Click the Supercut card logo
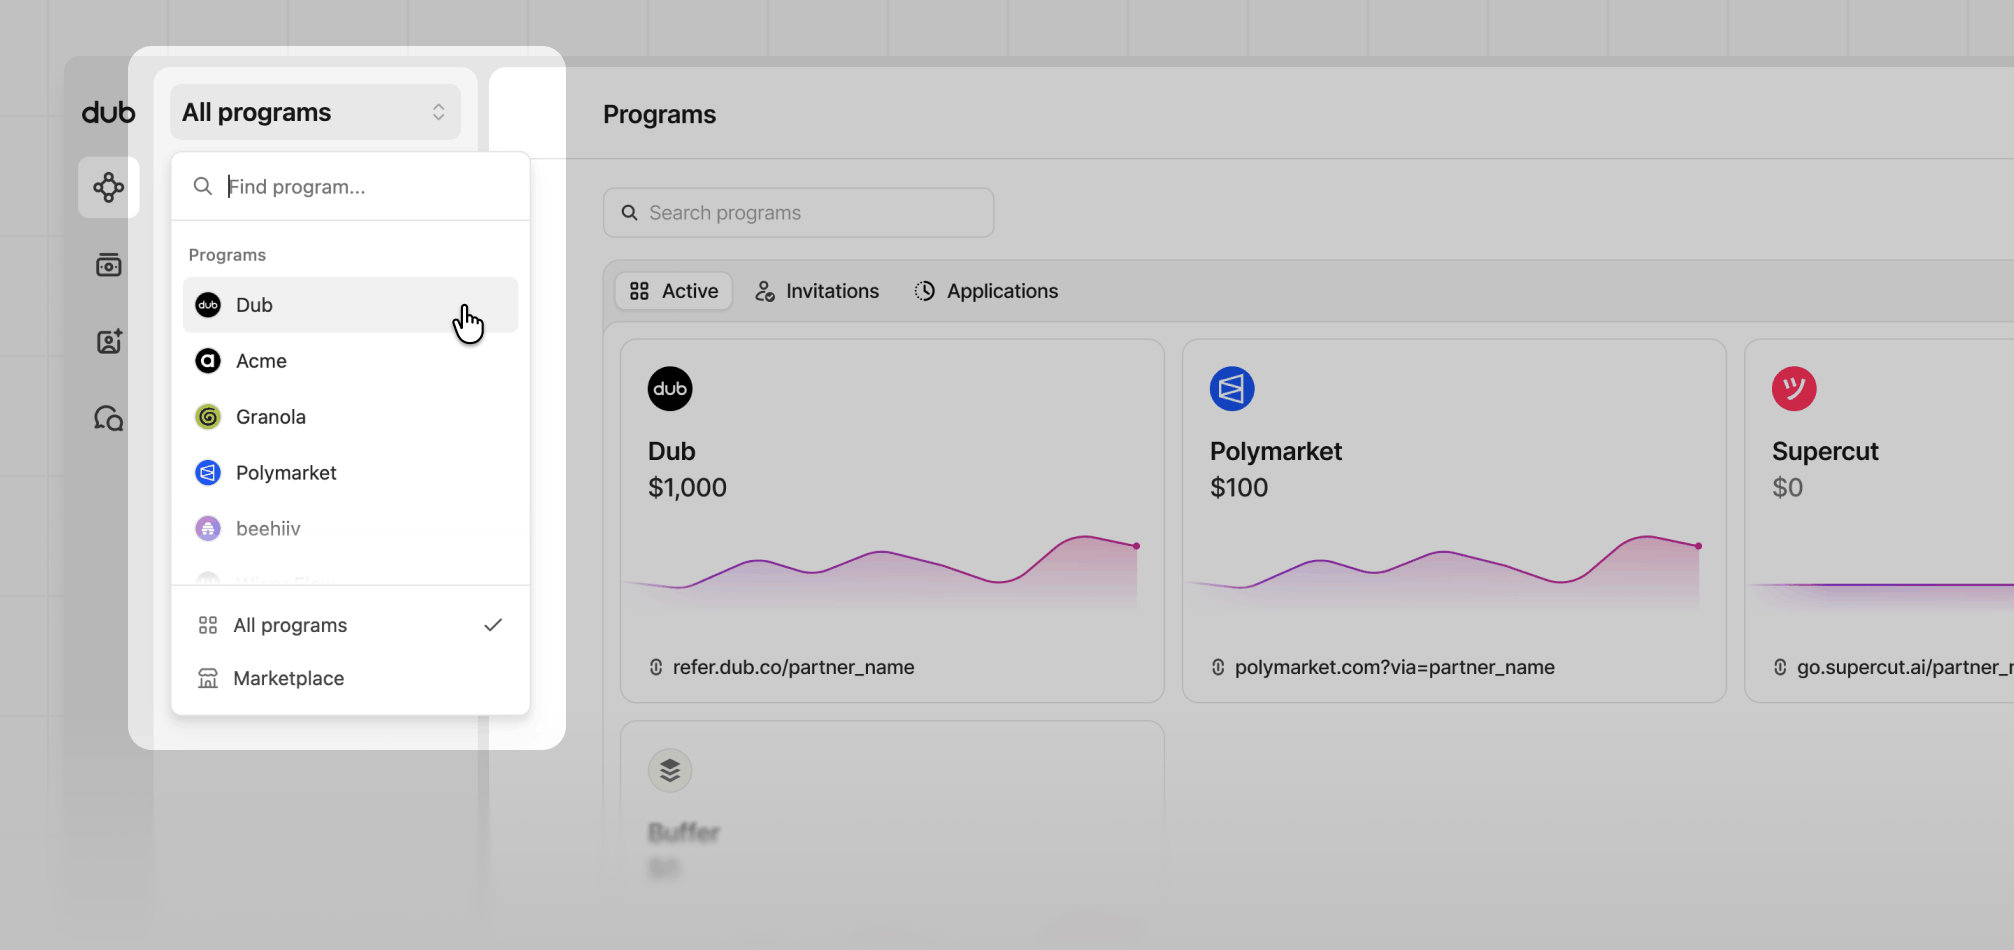The width and height of the screenshot is (2014, 950). (1794, 389)
